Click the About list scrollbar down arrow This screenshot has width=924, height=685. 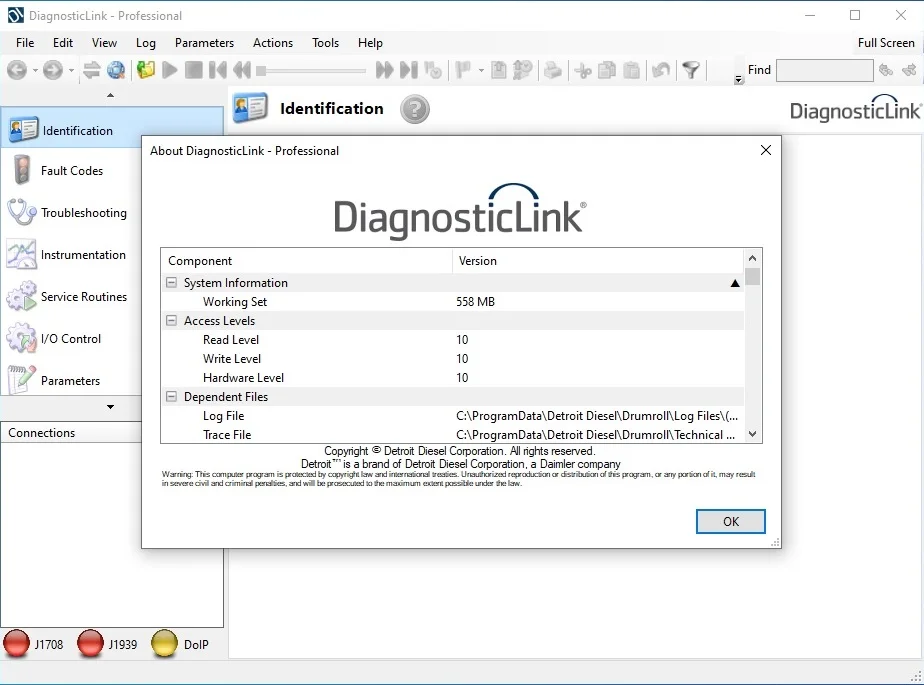(753, 434)
